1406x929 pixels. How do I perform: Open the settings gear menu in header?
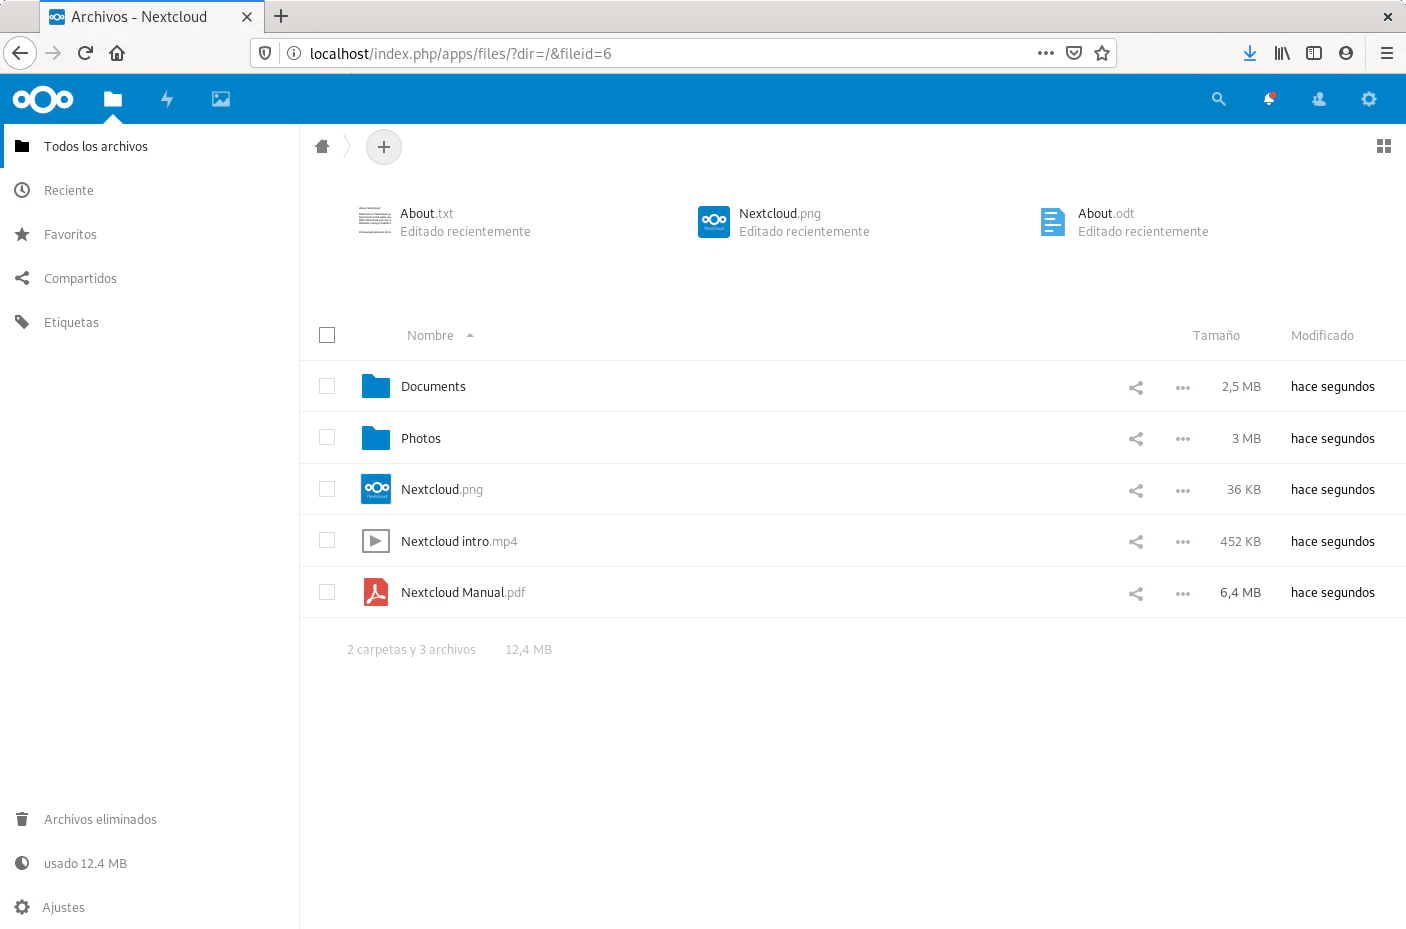[x=1369, y=99]
